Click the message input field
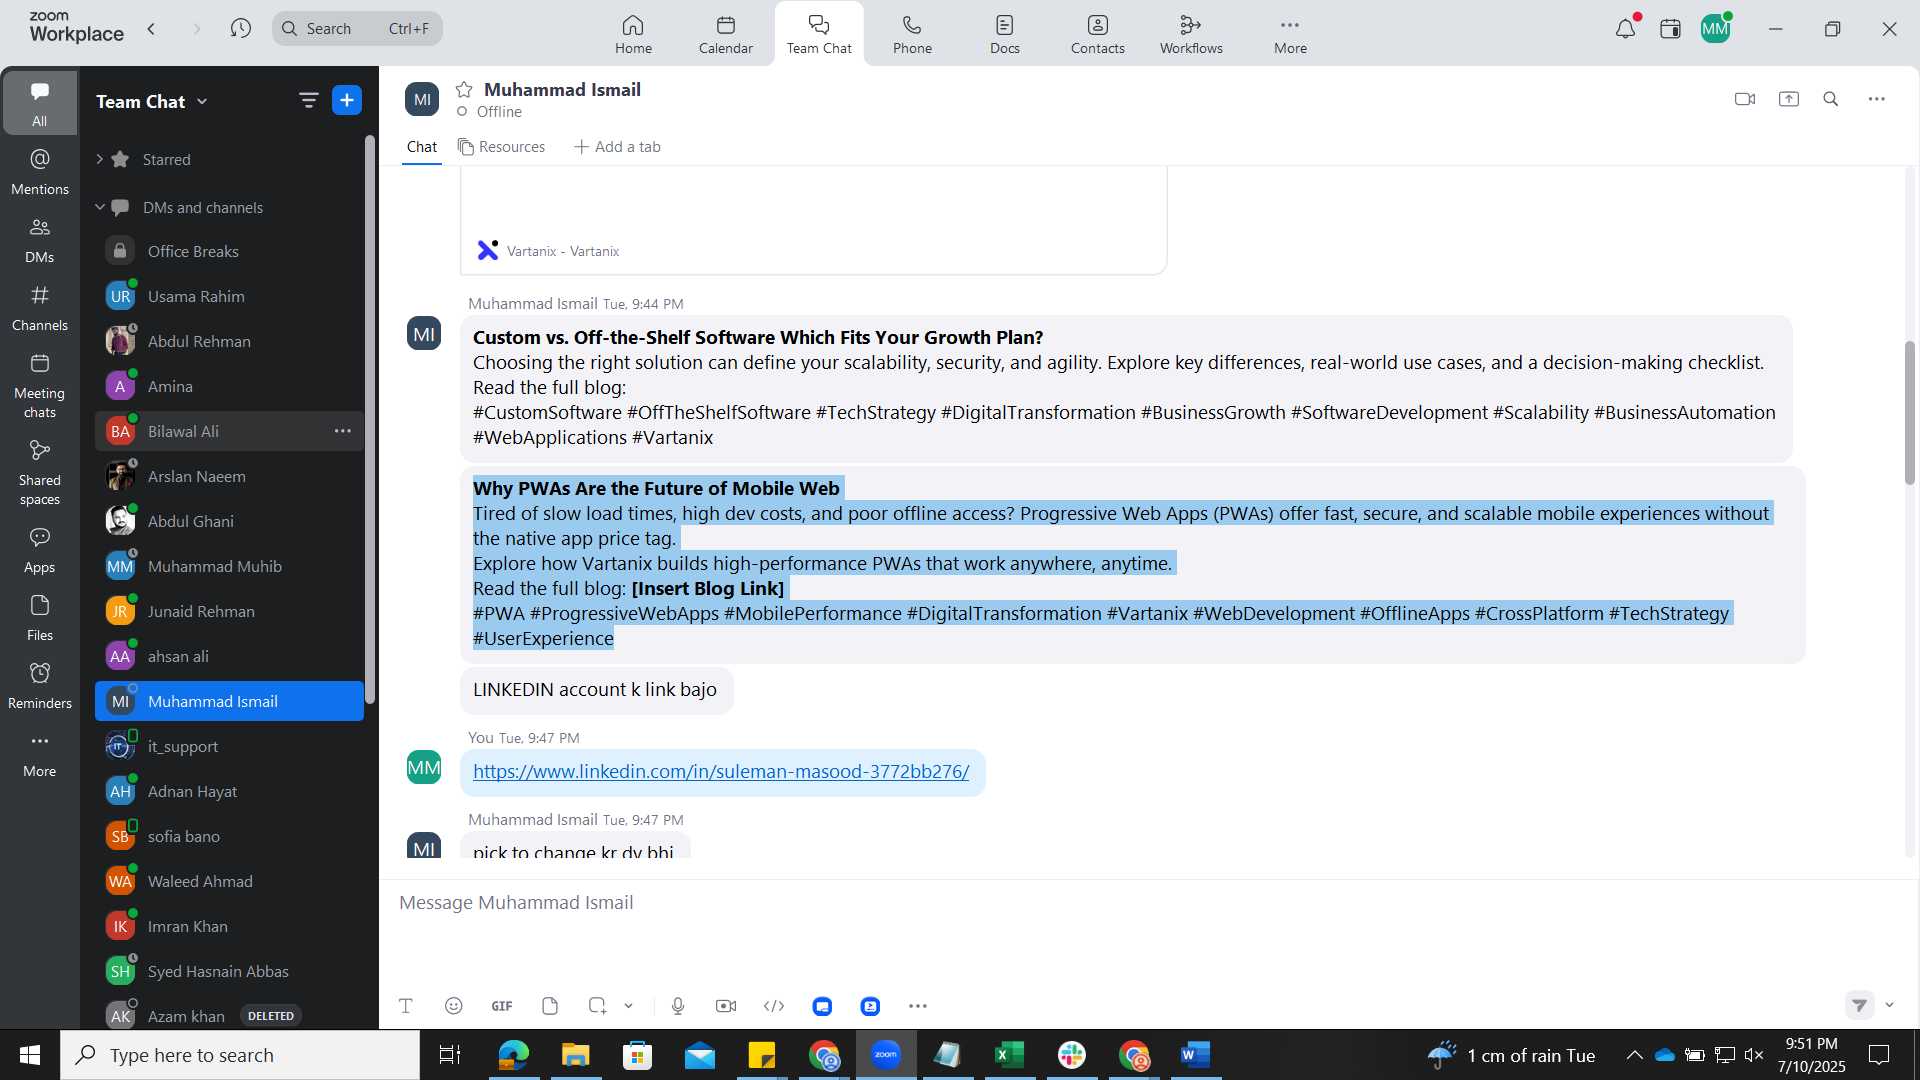1920x1080 pixels. click(1148, 903)
